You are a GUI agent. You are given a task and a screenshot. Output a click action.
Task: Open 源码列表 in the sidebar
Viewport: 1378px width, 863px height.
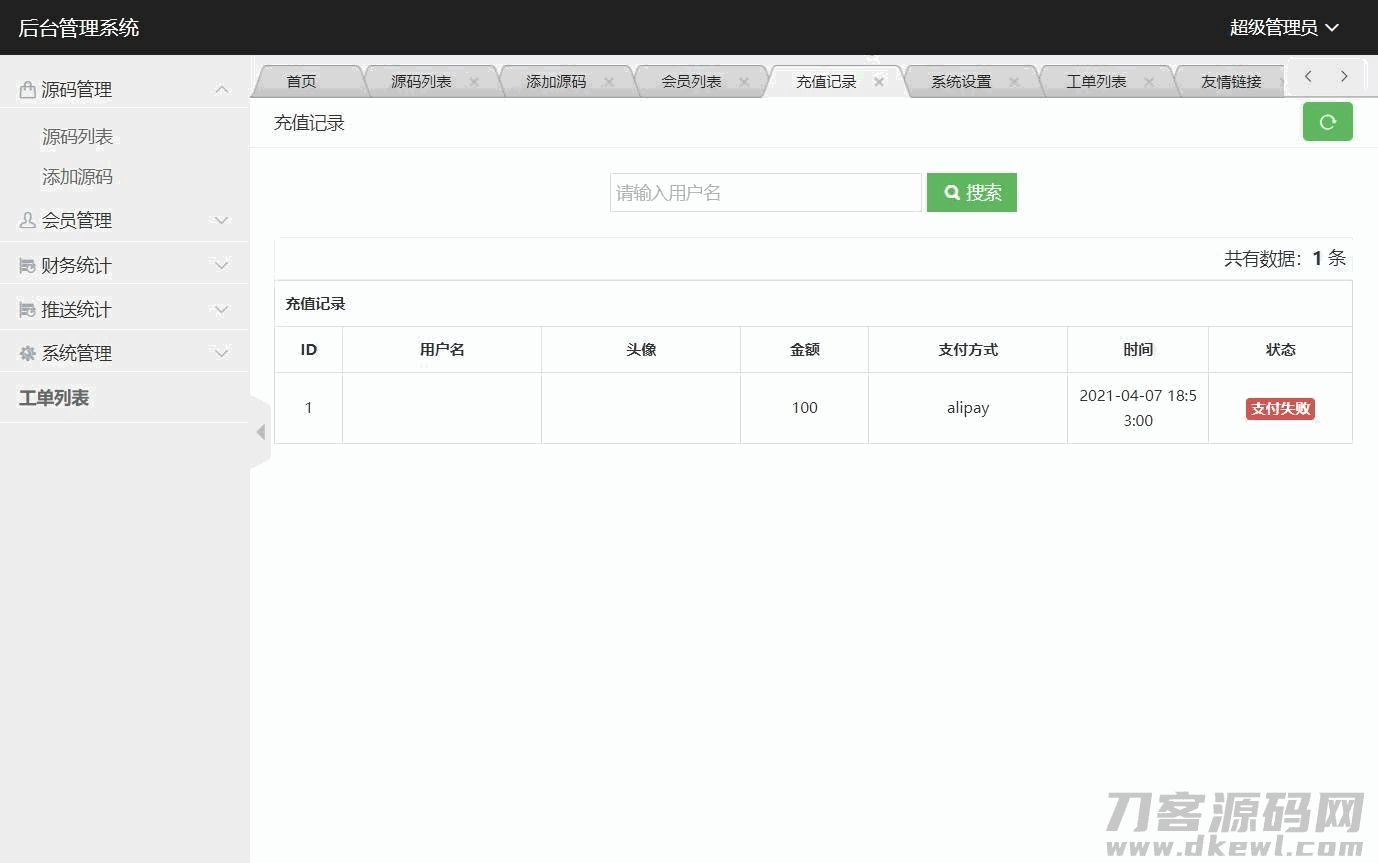coord(77,136)
